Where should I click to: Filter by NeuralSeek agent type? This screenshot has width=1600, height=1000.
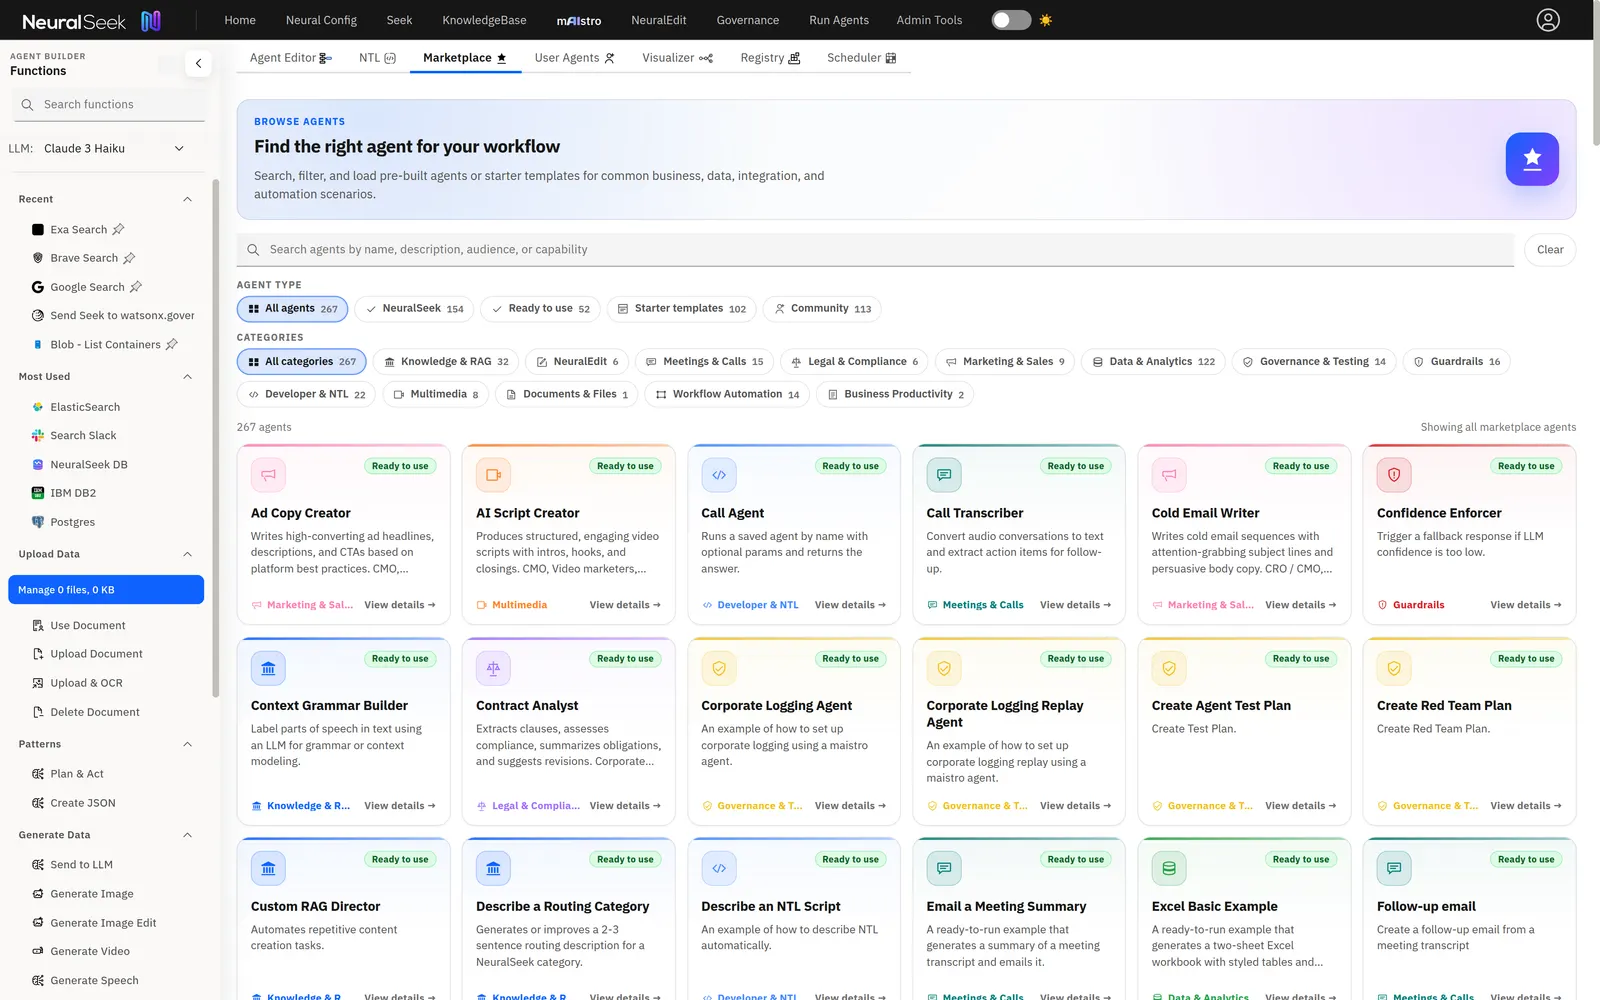coord(415,309)
